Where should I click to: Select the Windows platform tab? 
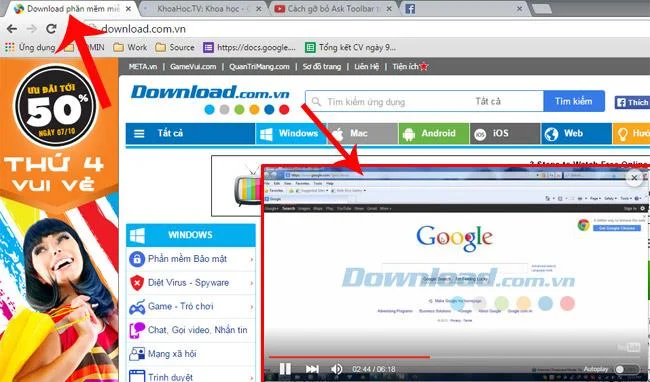[291, 133]
